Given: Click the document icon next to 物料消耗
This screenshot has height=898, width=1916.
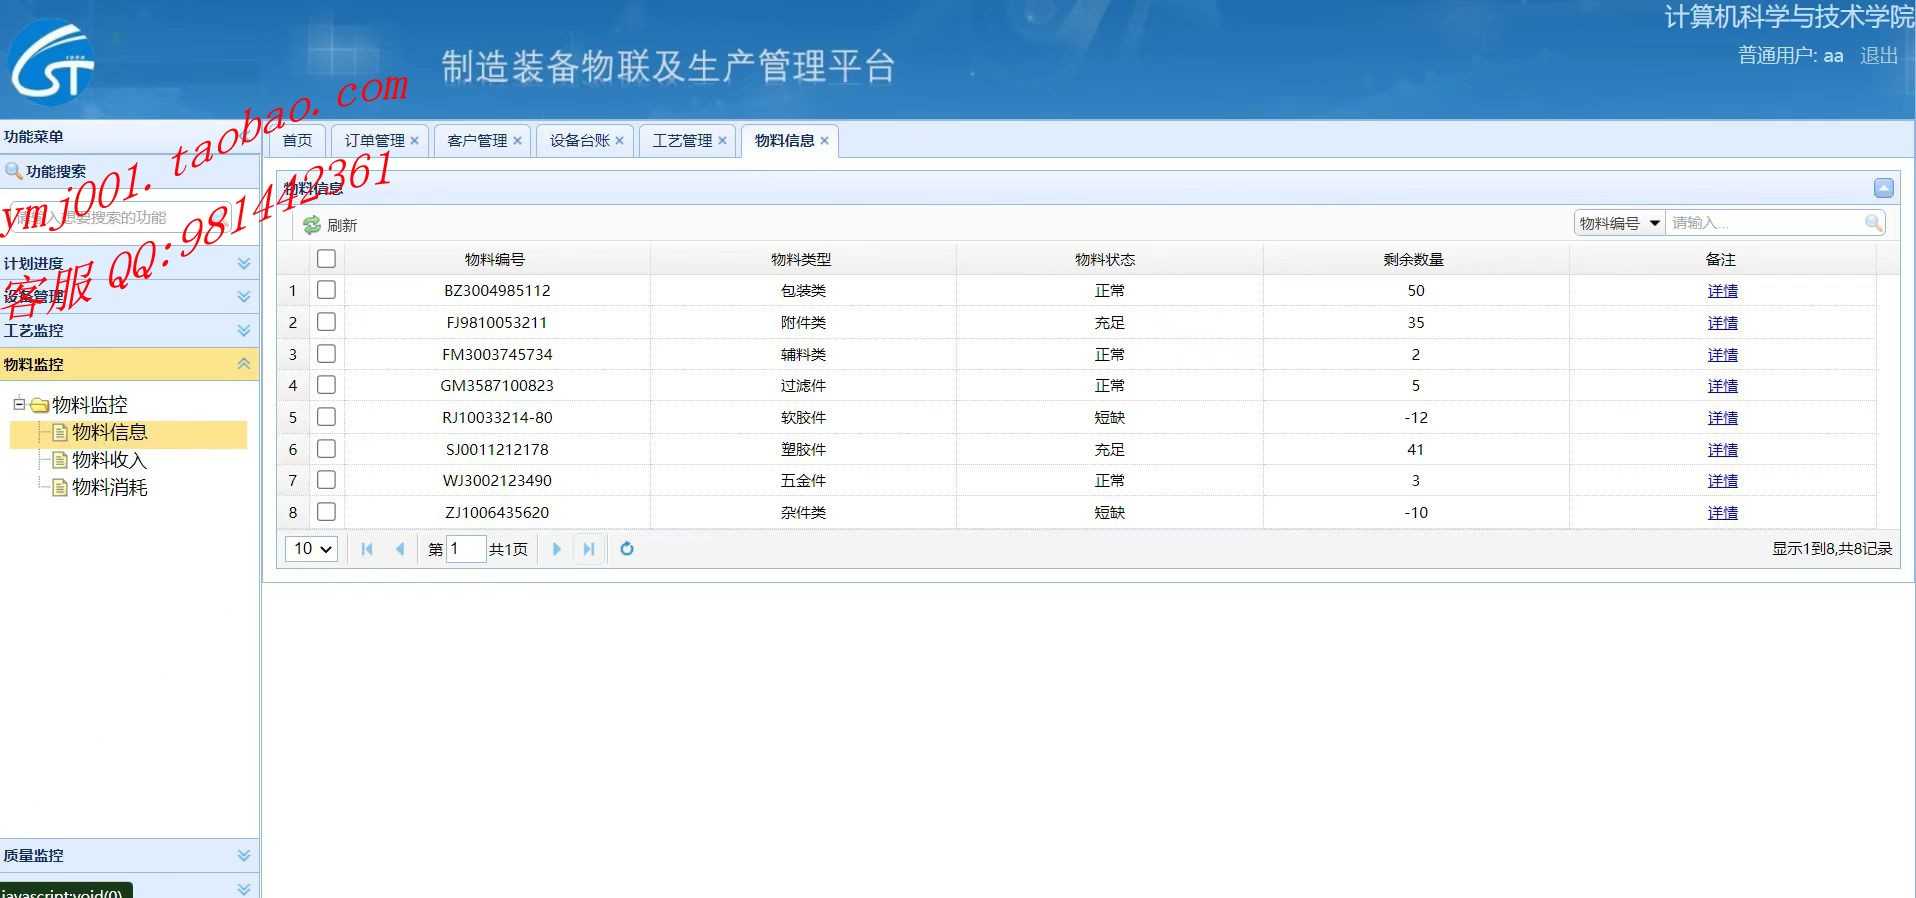Looking at the screenshot, I should pos(60,487).
